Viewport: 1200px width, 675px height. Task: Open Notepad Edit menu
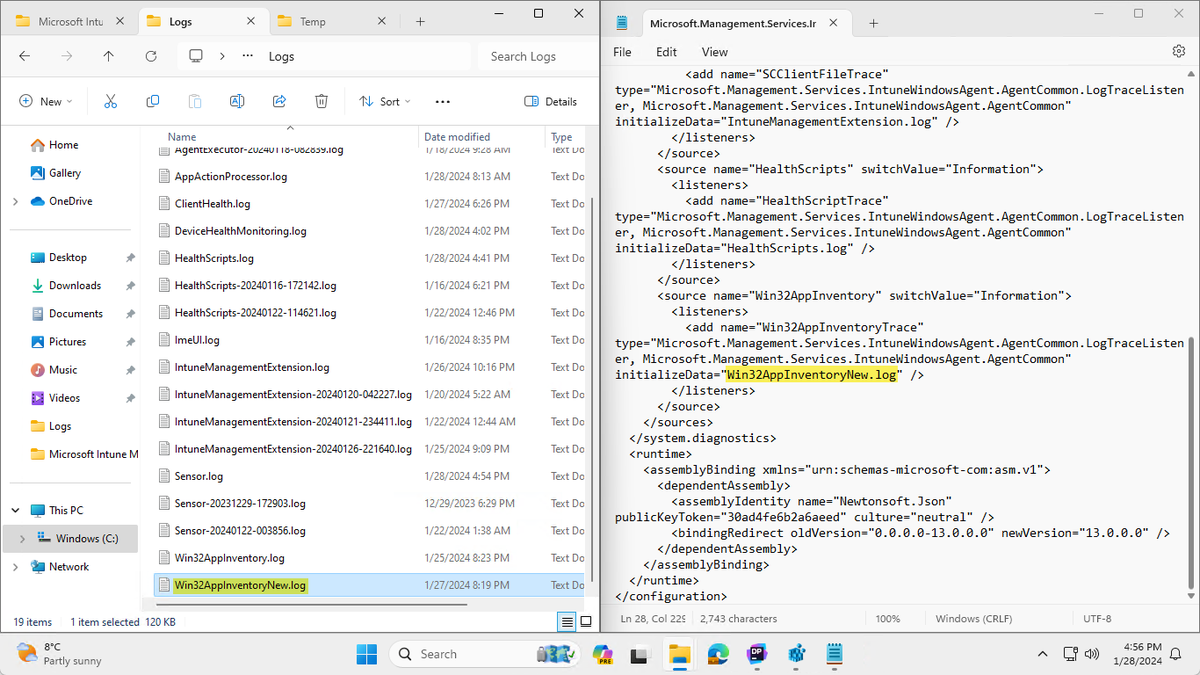[x=666, y=52]
